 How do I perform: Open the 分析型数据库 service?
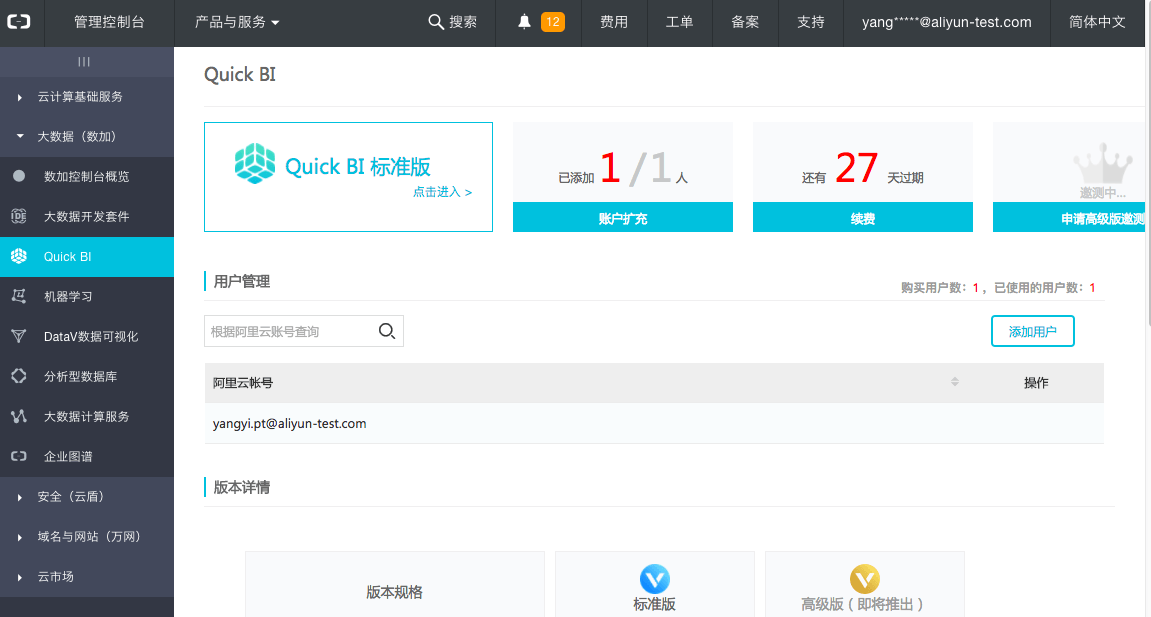[x=86, y=377]
